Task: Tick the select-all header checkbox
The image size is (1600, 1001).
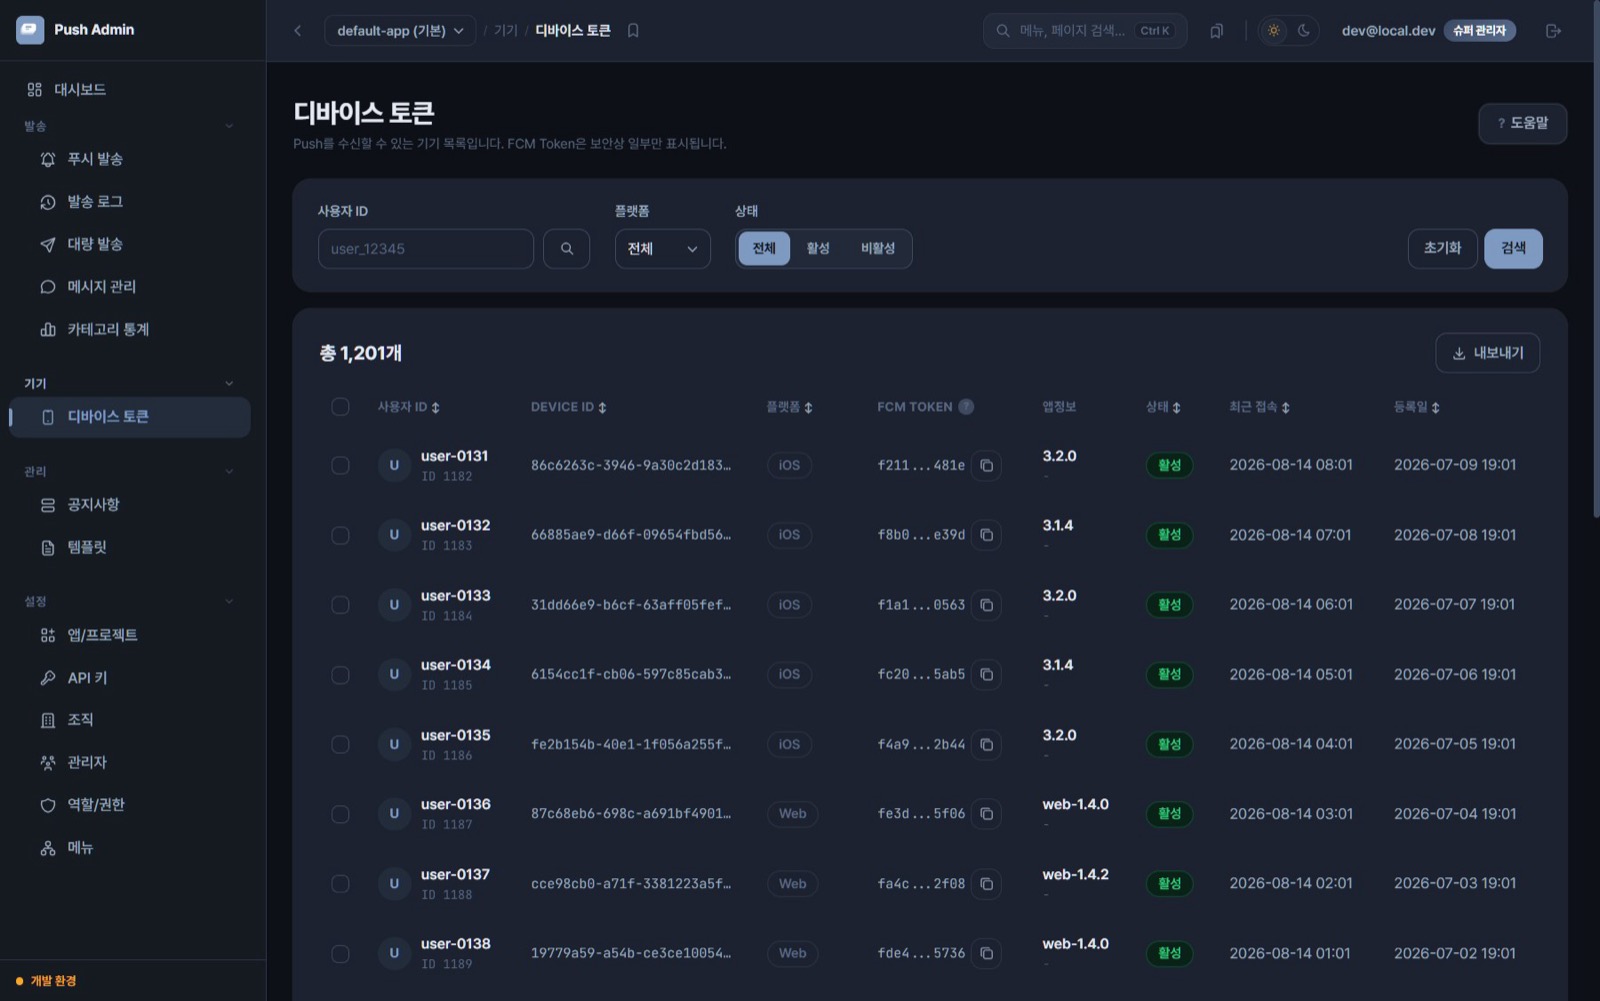Action: click(x=340, y=407)
